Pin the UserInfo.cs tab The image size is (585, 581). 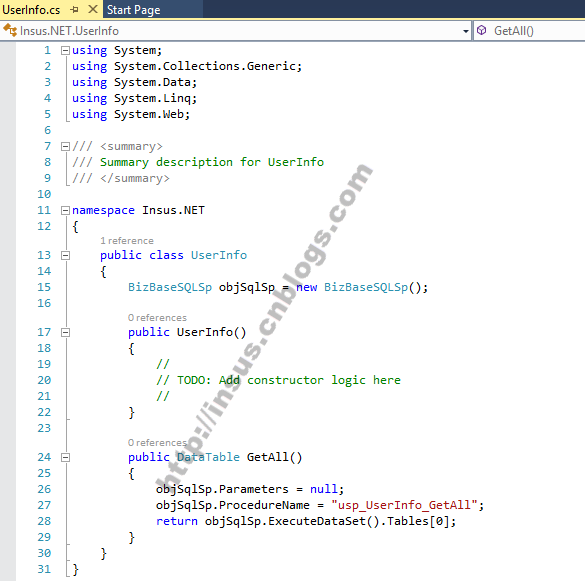pos(75,10)
